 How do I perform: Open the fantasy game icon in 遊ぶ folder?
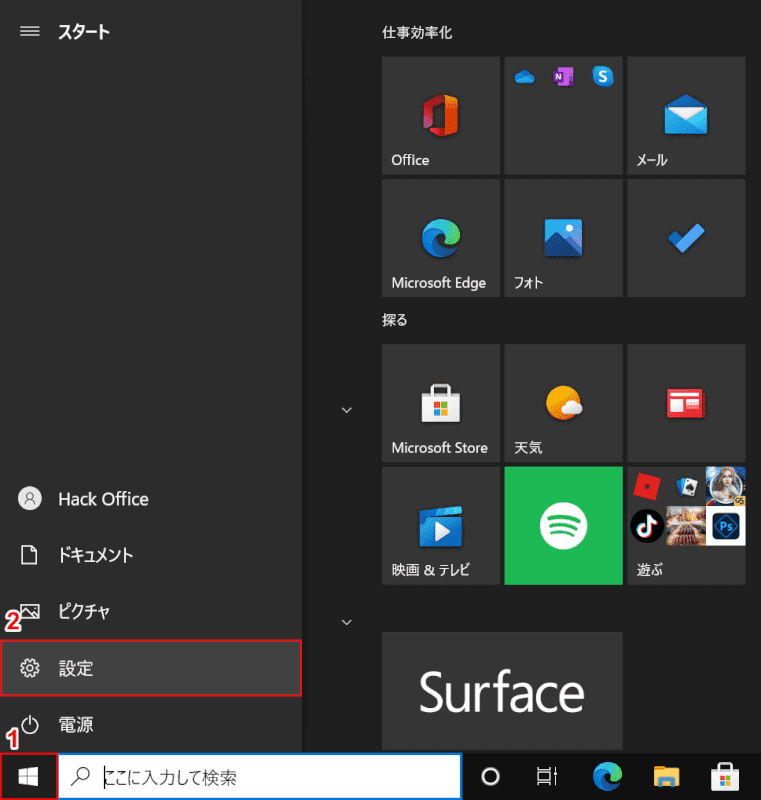[725, 486]
